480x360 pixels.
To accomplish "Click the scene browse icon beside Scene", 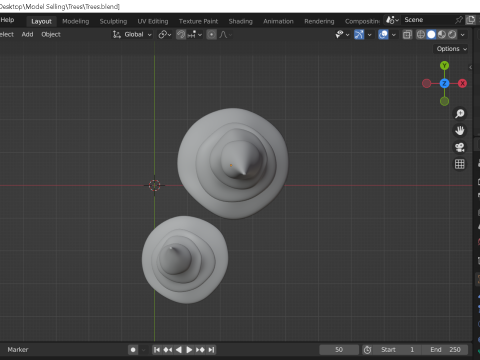I will (x=392, y=20).
